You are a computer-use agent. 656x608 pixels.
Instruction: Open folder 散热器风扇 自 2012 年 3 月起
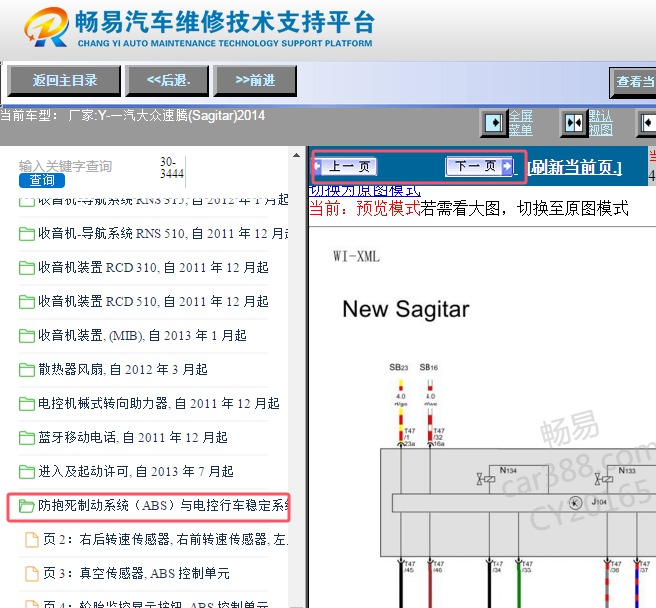pyautogui.click(x=123, y=369)
